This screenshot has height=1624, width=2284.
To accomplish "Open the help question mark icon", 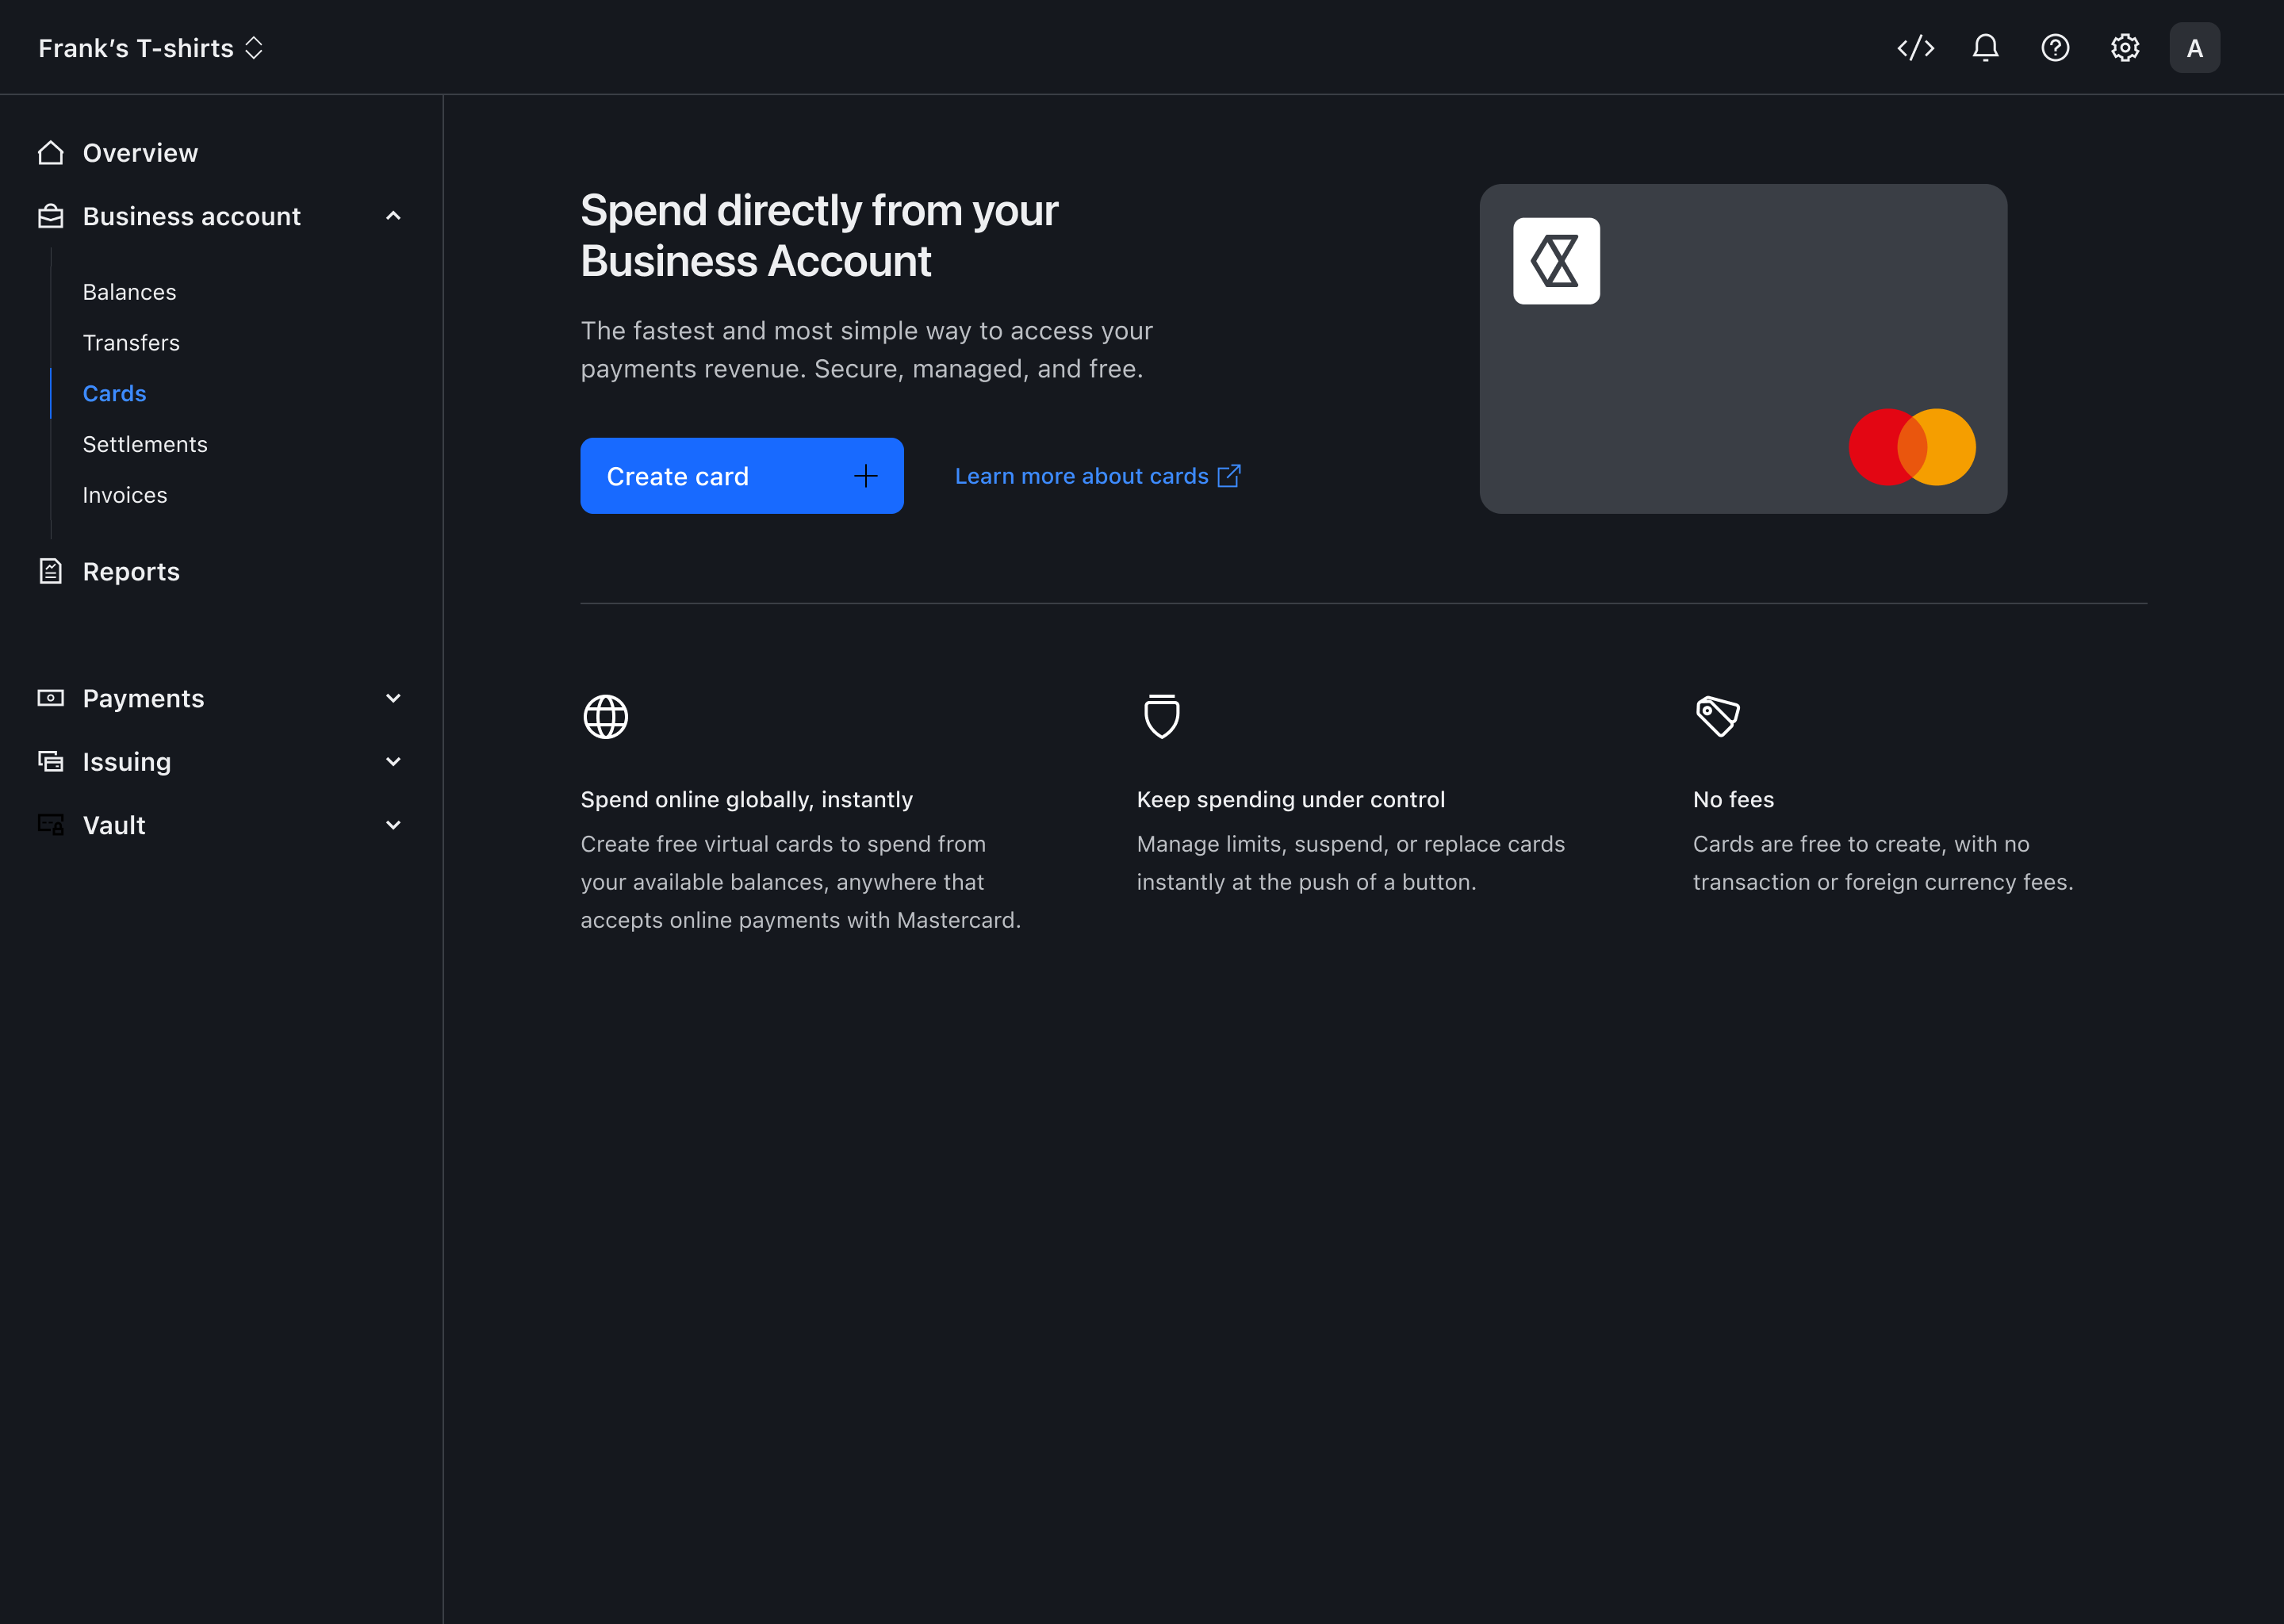I will coord(2055,48).
